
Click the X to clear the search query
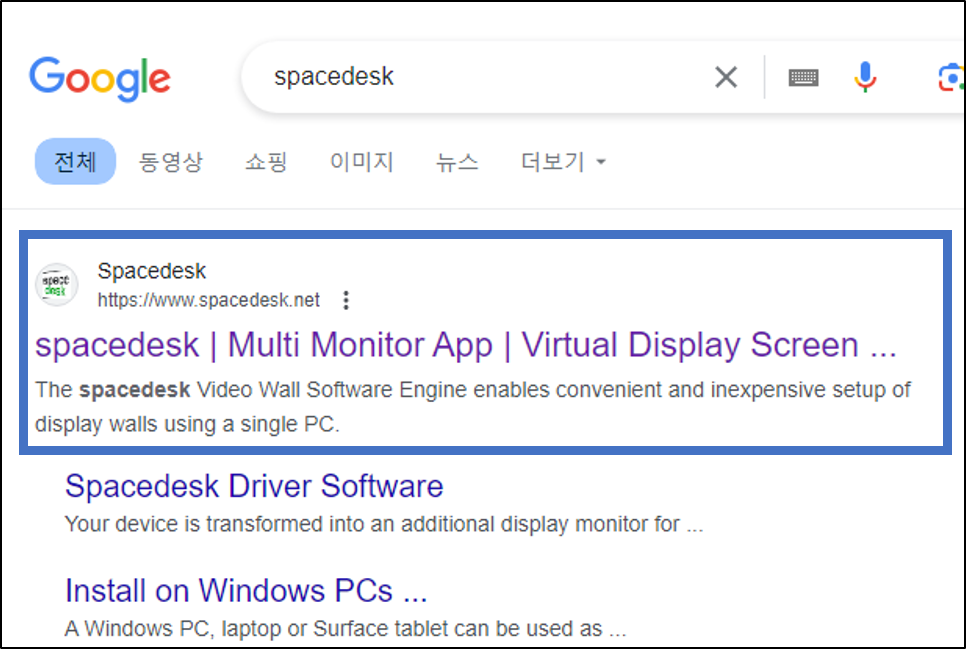(x=726, y=76)
